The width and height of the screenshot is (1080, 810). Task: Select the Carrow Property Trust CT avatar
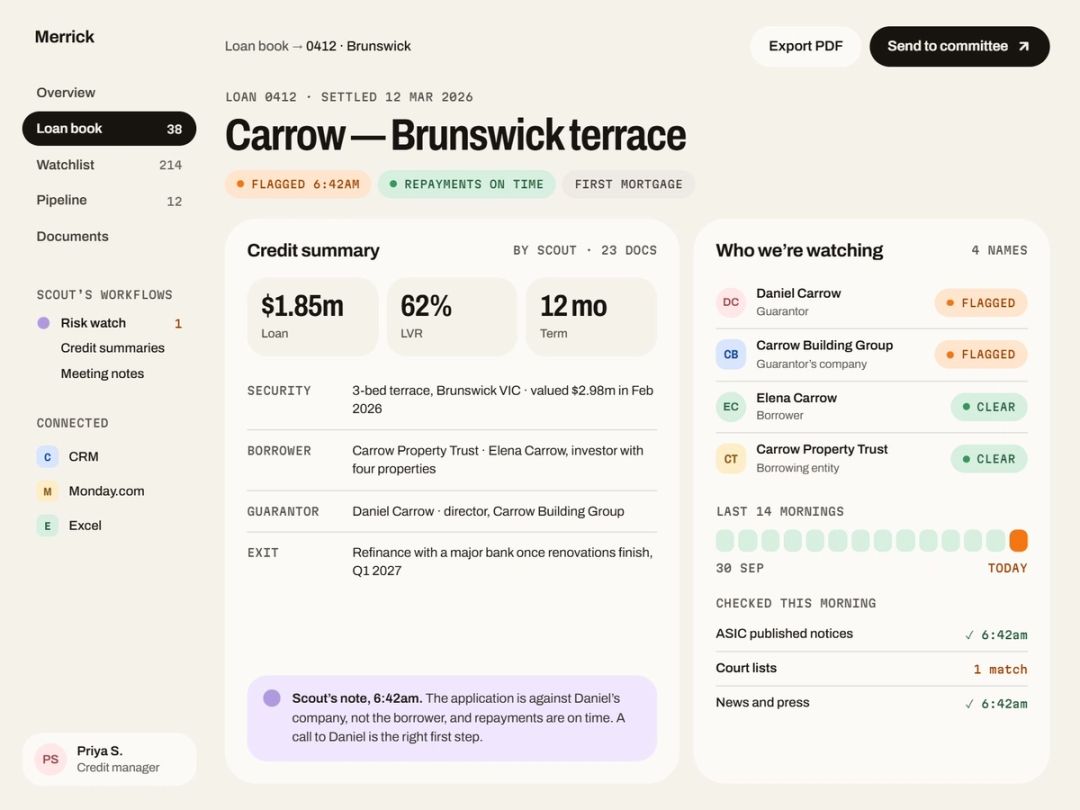tap(731, 459)
